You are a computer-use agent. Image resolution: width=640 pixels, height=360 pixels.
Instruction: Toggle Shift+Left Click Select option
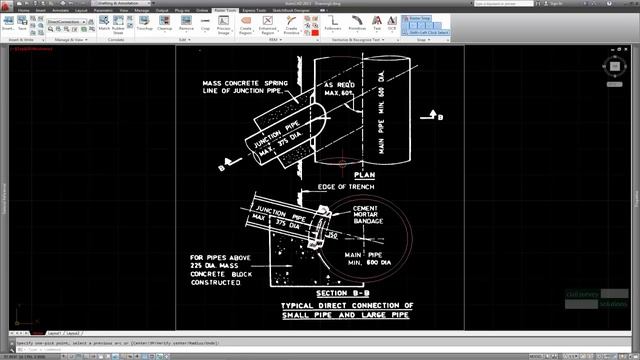coord(426,32)
